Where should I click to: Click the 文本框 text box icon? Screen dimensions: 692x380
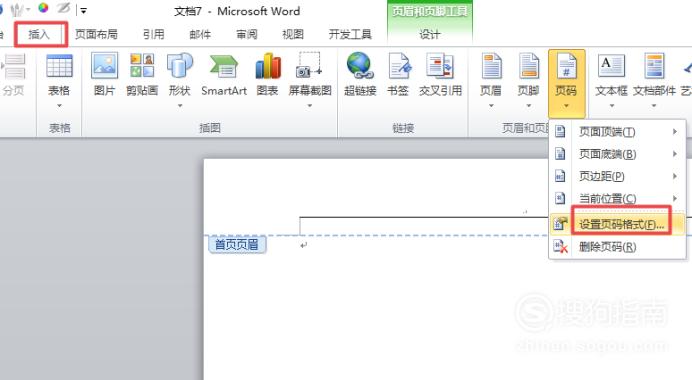(x=612, y=66)
